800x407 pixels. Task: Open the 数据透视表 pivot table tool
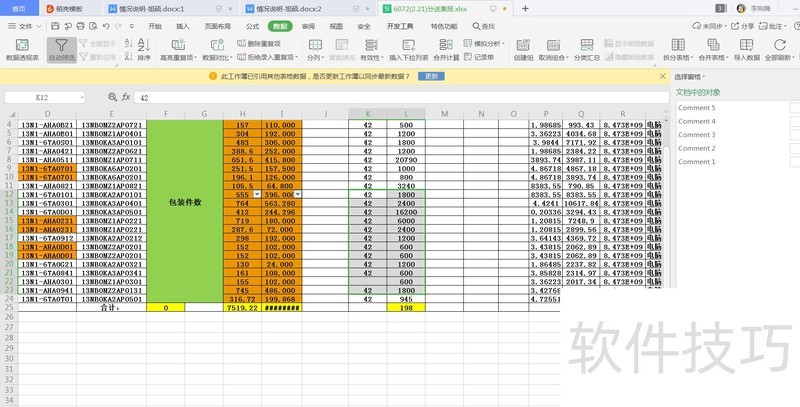tap(22, 50)
